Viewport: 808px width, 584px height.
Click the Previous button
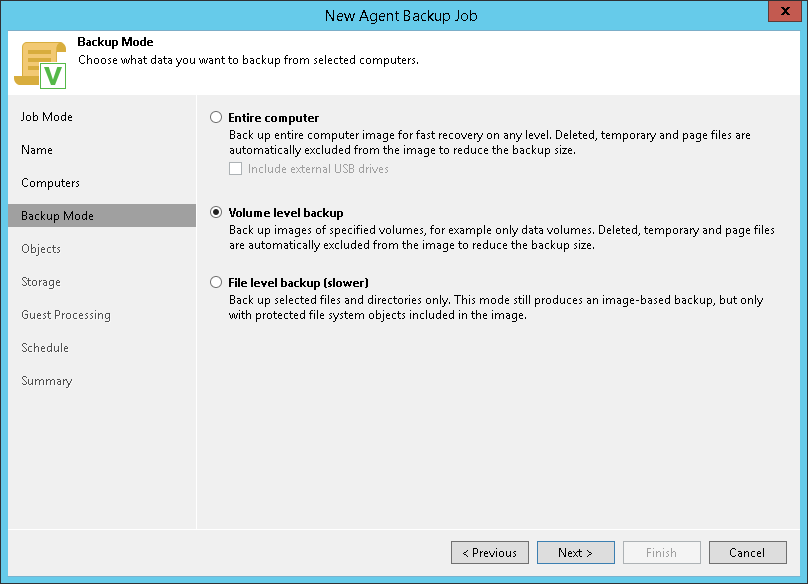pyautogui.click(x=490, y=553)
